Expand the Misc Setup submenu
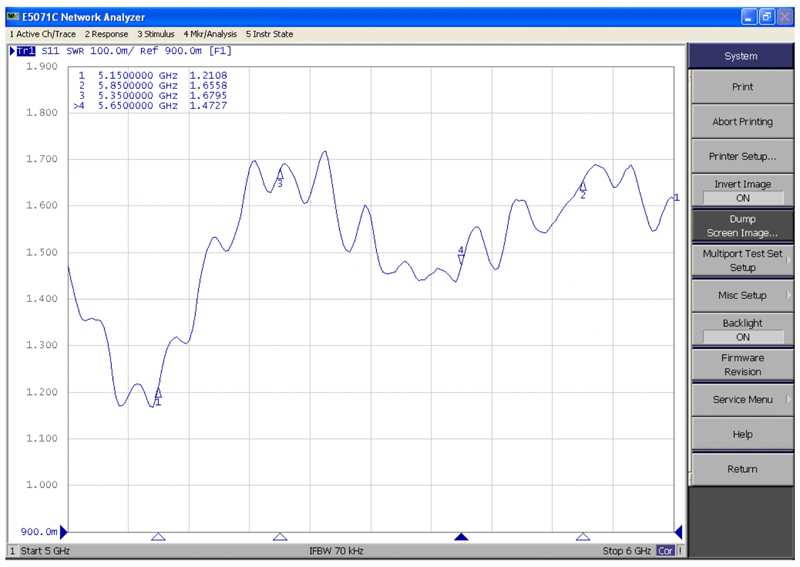The width and height of the screenshot is (800, 567). coord(742,295)
